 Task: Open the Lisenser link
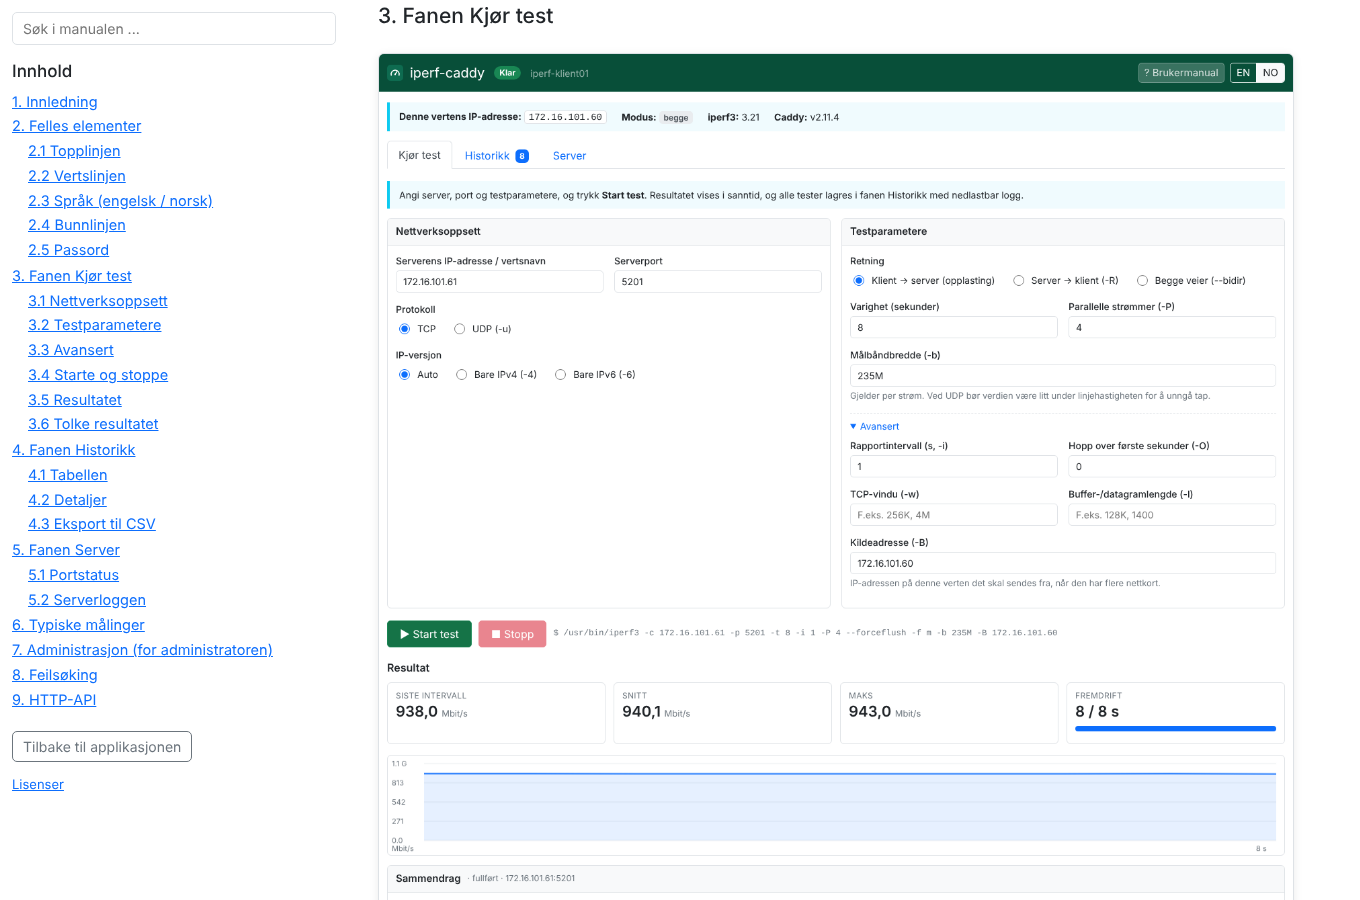(38, 785)
